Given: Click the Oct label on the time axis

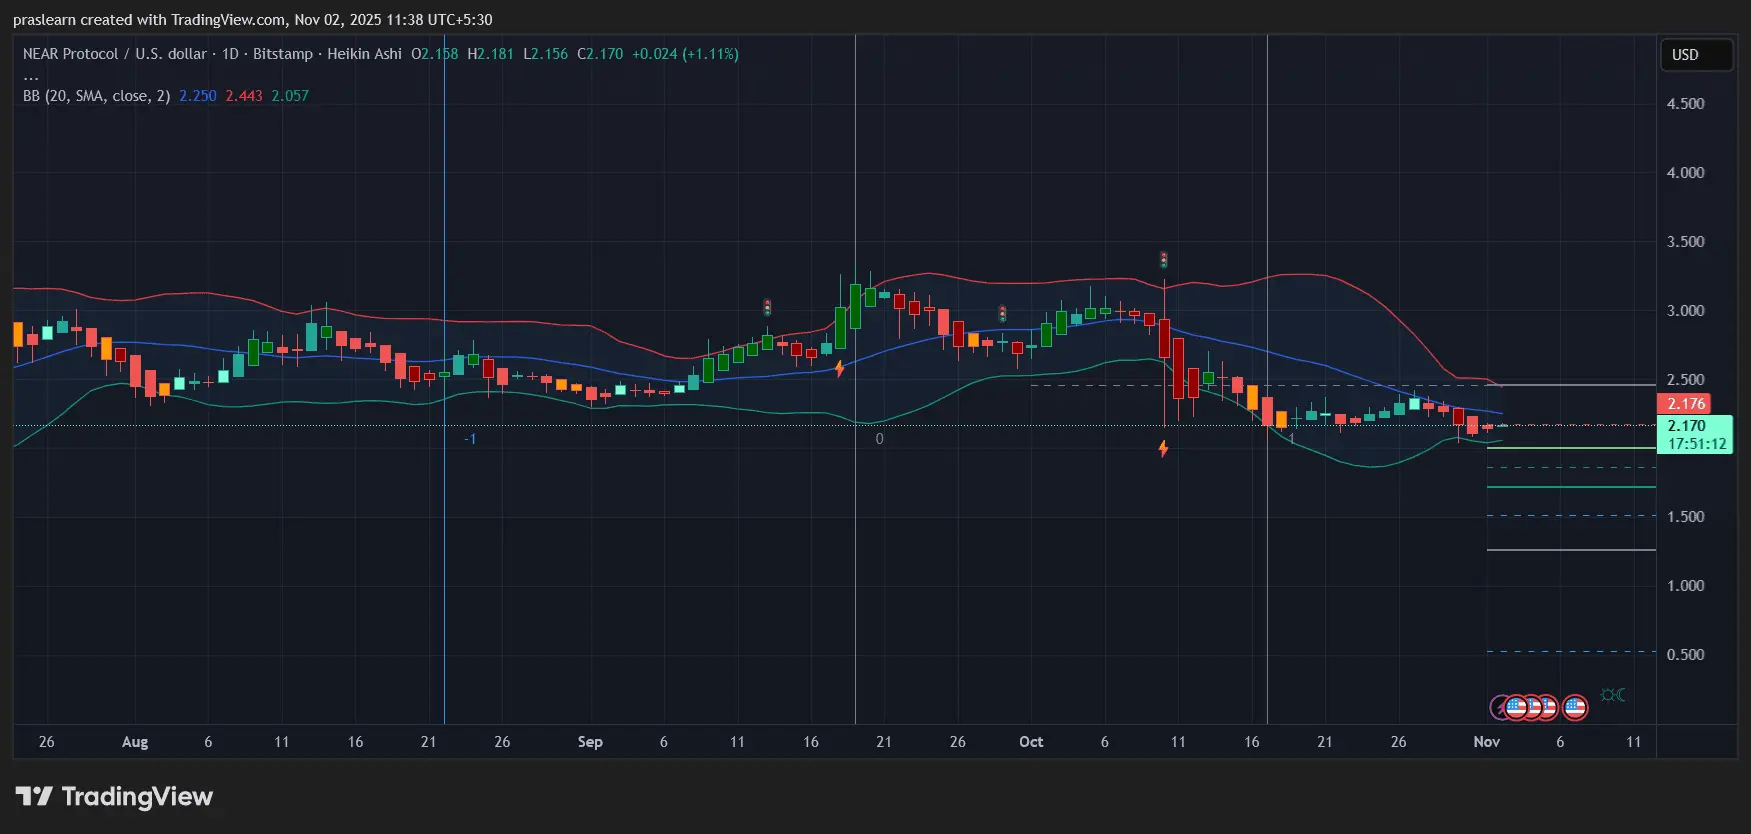Looking at the screenshot, I should (x=1030, y=742).
